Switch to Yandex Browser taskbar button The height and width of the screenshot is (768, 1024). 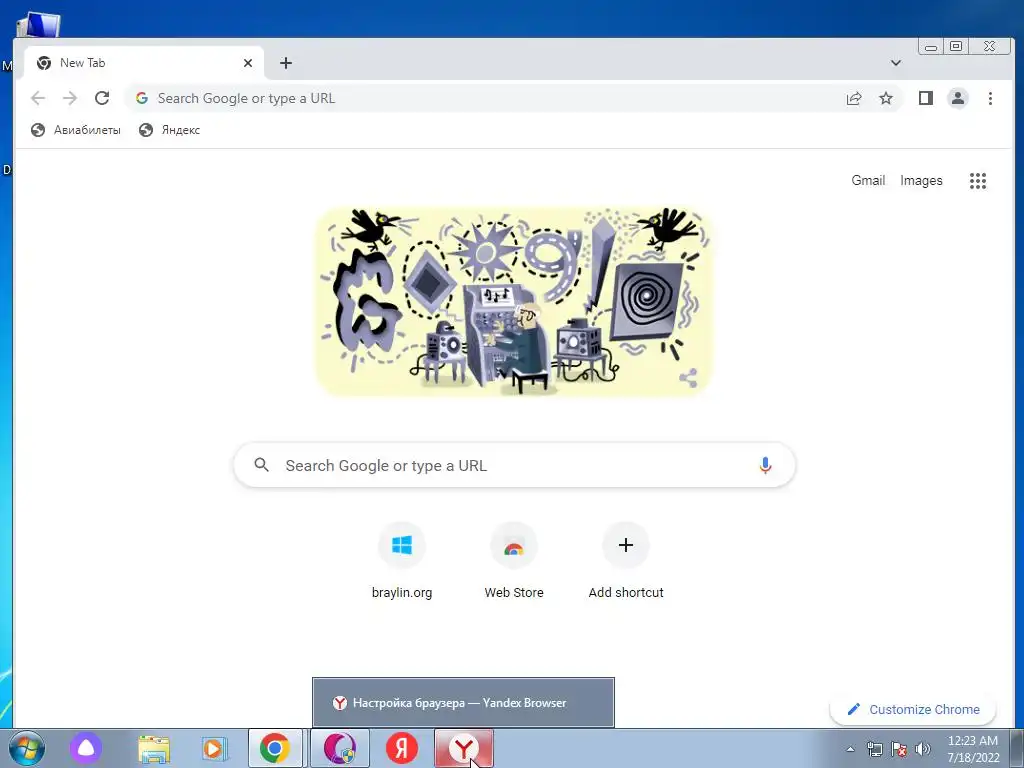coord(464,748)
